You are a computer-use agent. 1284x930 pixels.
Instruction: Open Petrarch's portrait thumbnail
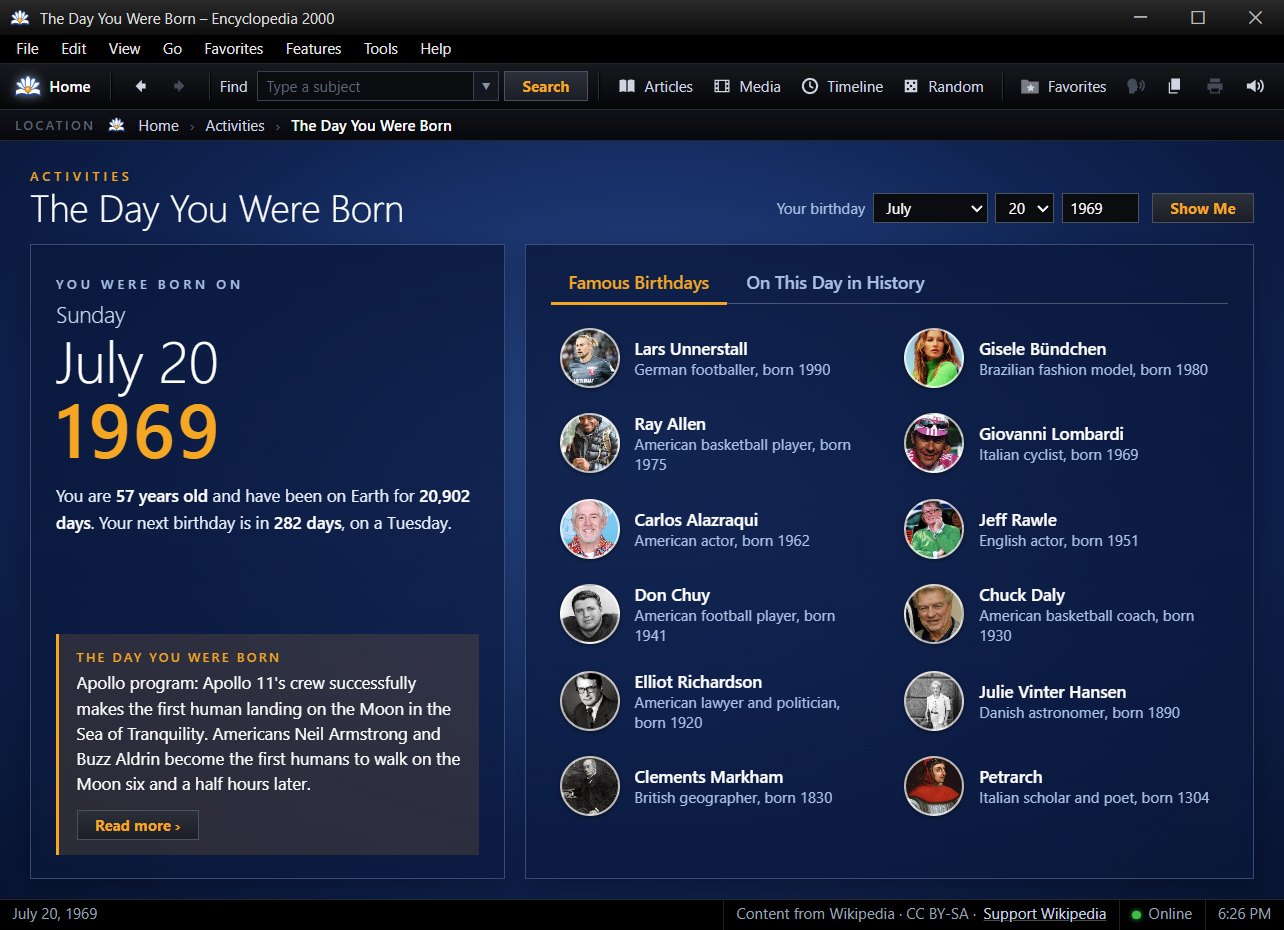coord(934,786)
